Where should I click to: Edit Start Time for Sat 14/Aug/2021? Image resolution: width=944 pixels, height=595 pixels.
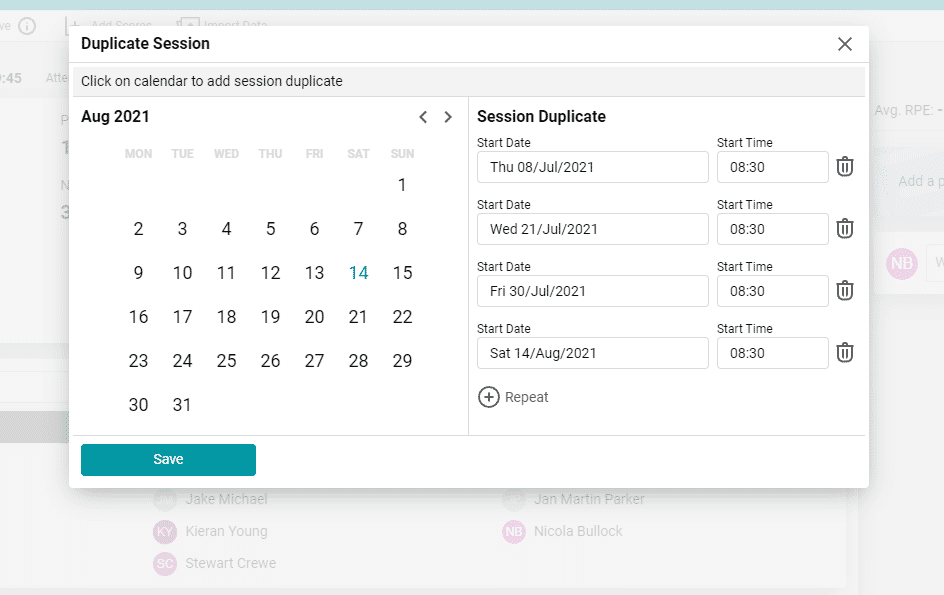pyautogui.click(x=772, y=353)
